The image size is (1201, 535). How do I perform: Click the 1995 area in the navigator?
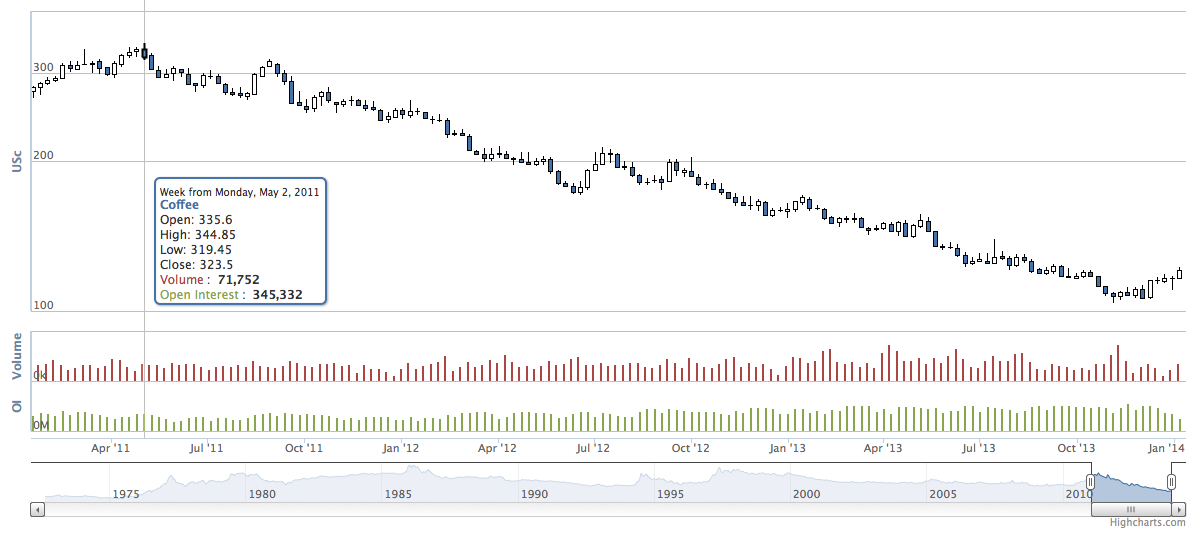(x=670, y=493)
